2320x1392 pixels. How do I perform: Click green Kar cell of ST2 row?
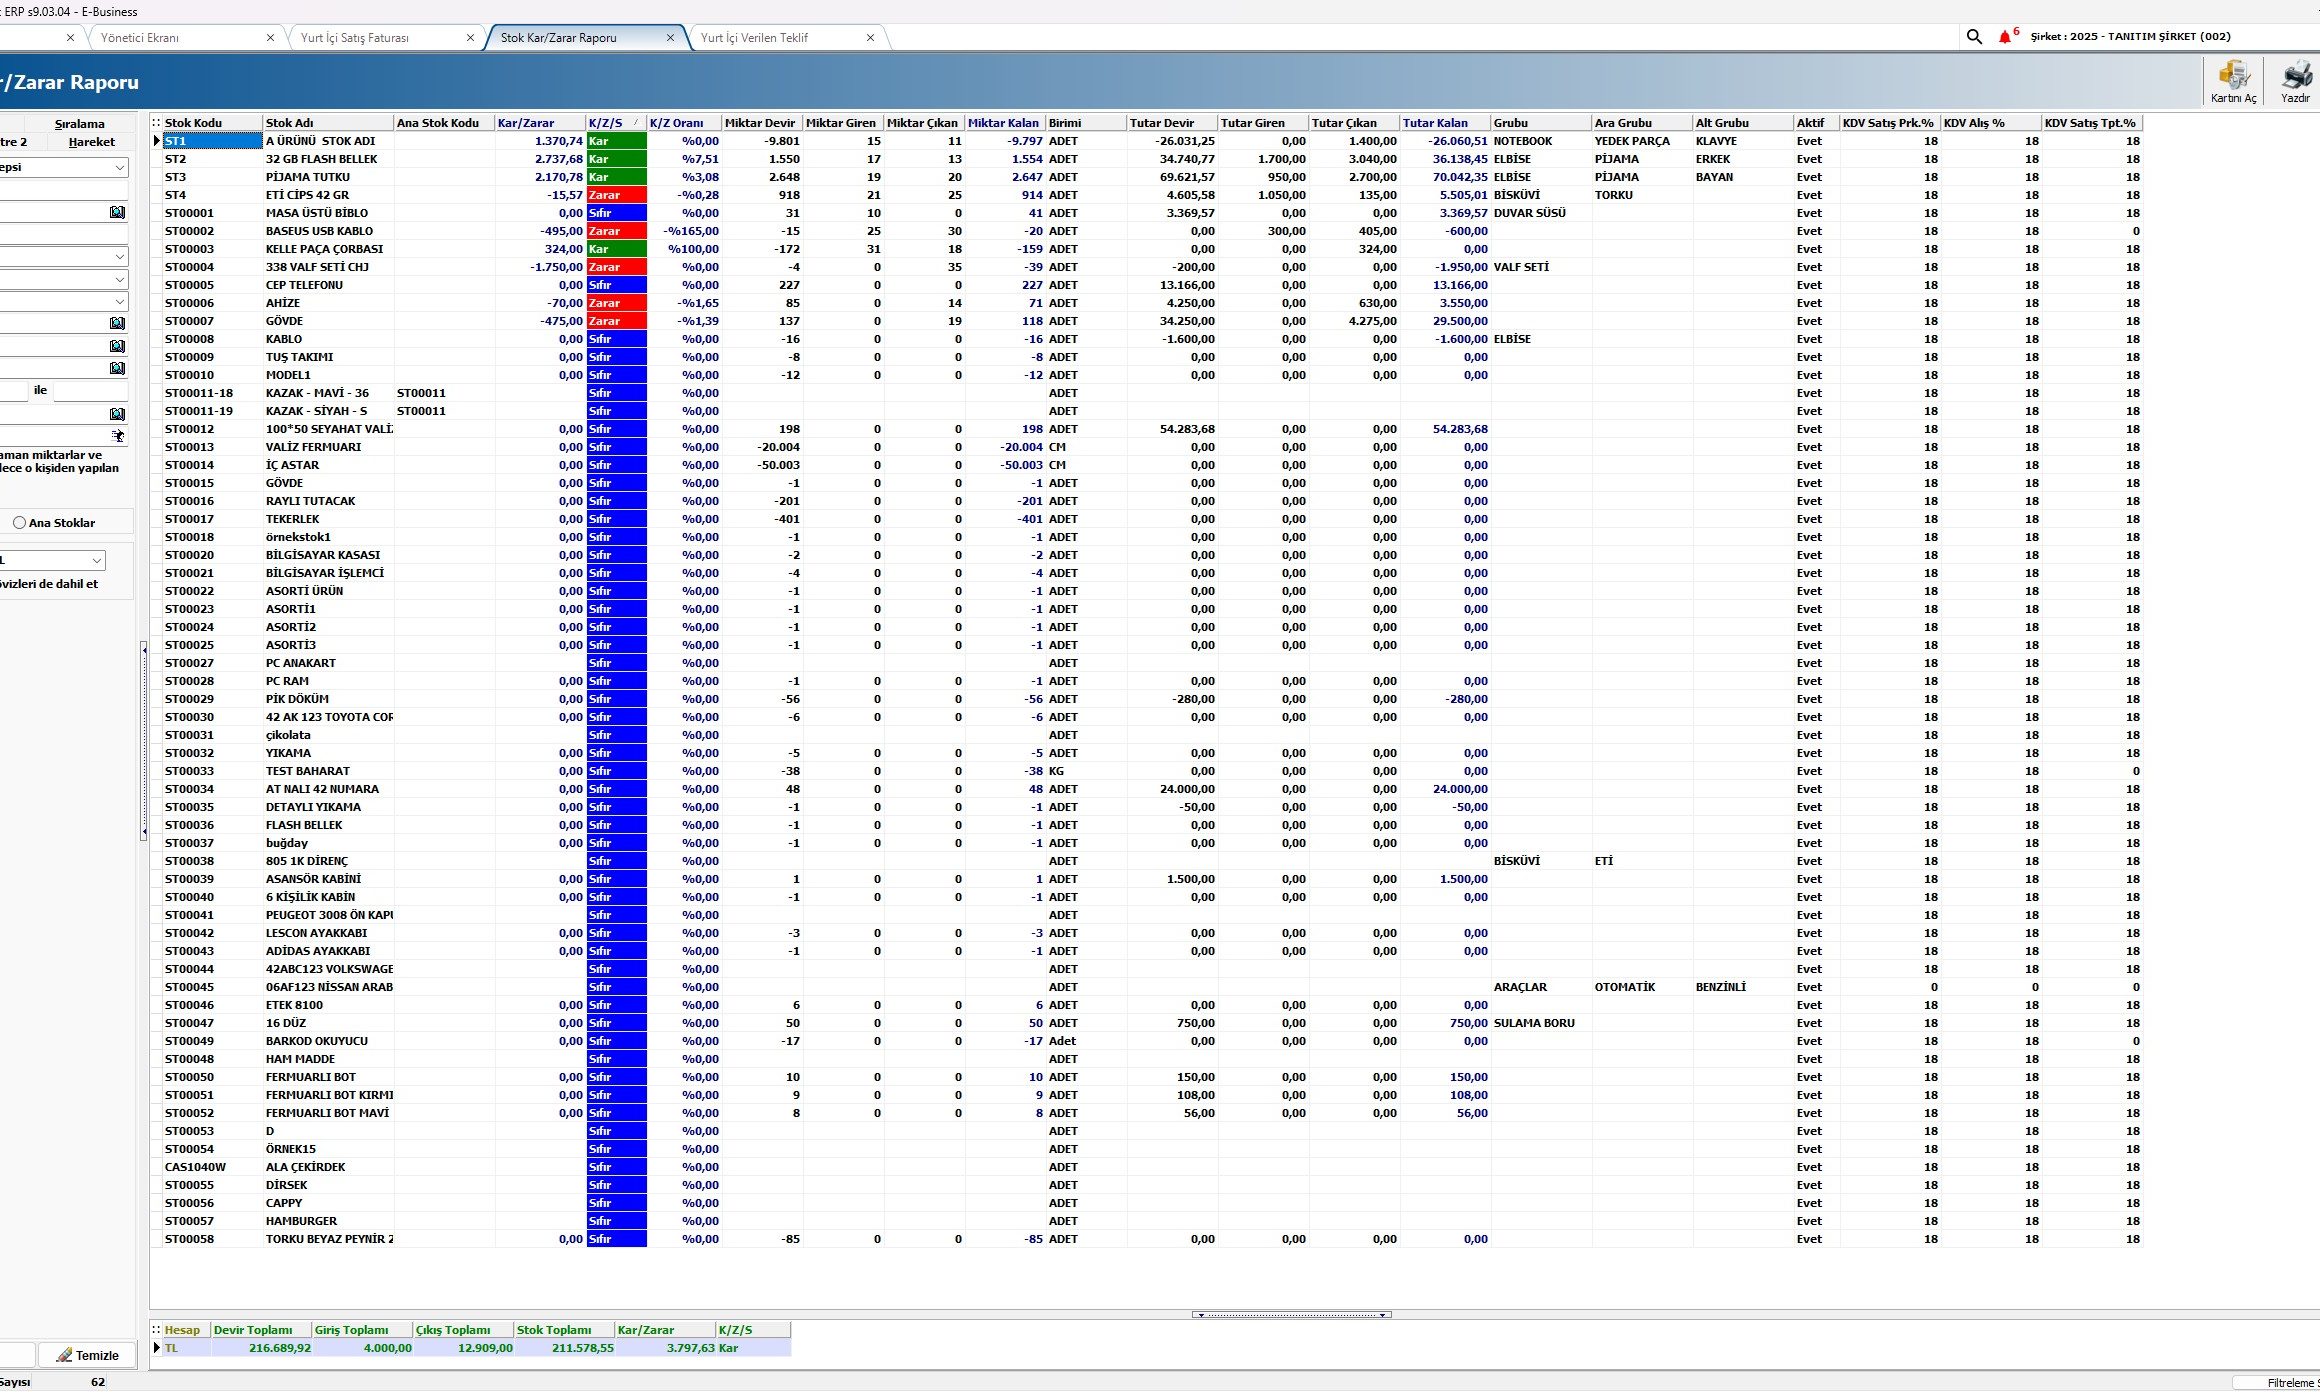point(616,159)
